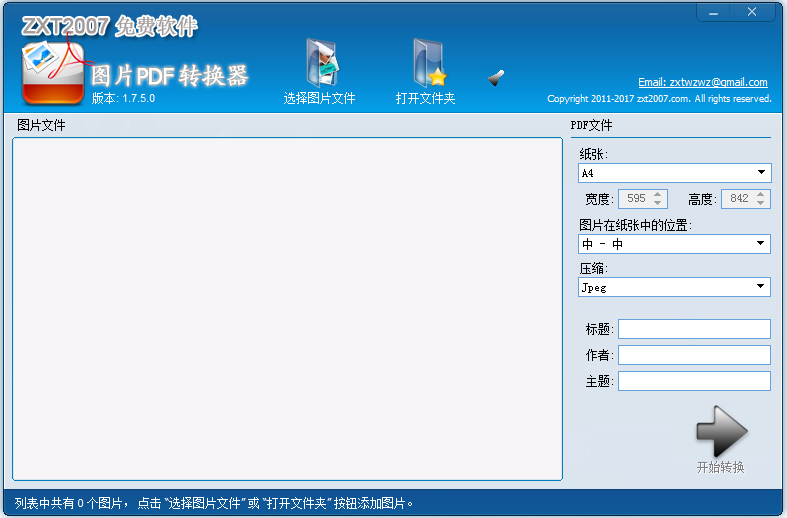Focus the 主题 text field
Viewport: 787px width, 518px height.
[694, 381]
